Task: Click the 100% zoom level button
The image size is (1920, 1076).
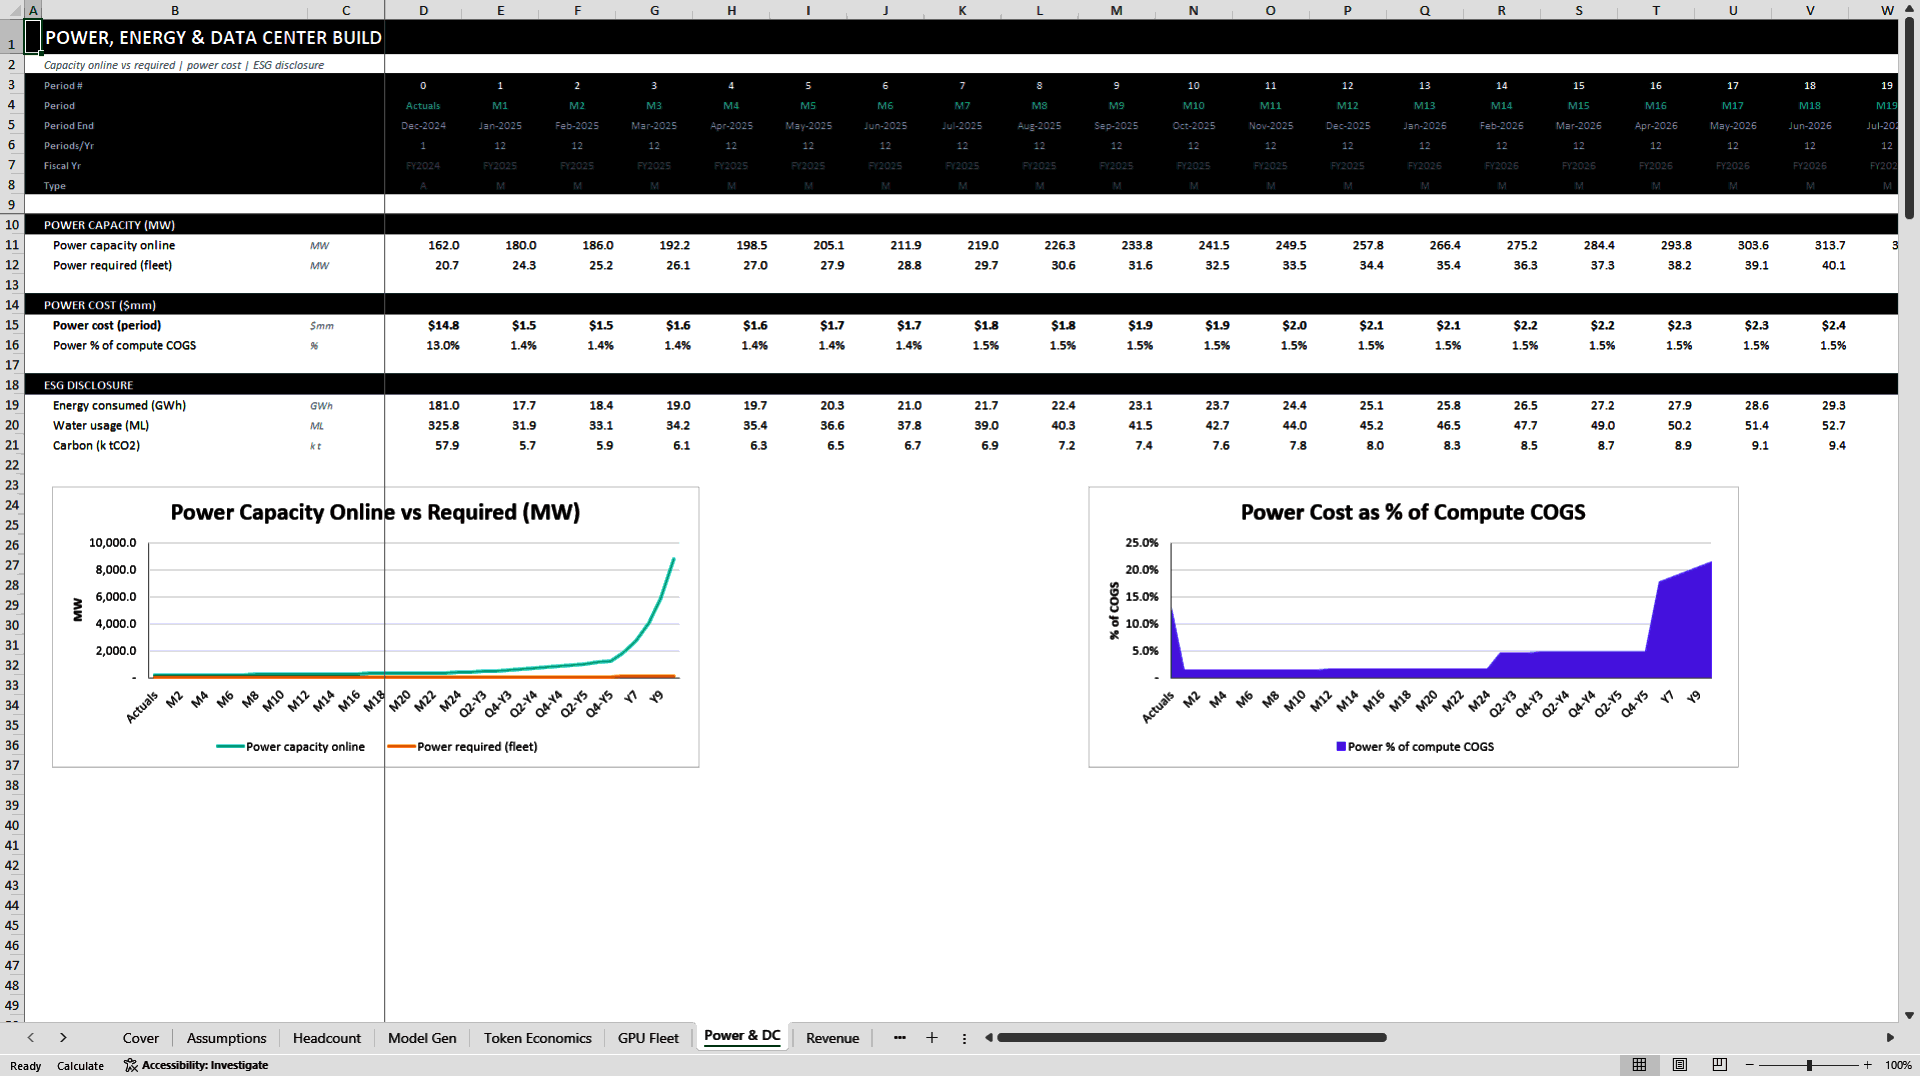Action: (x=1898, y=1065)
